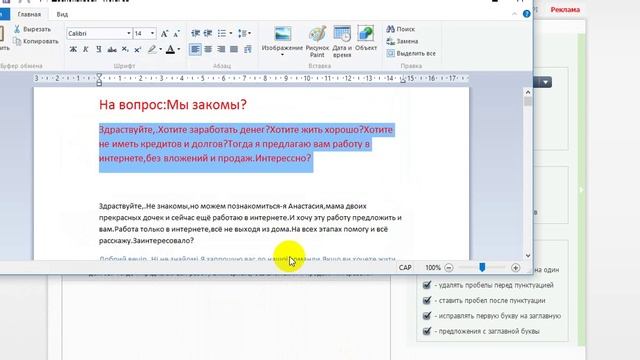
Task: Click the red heading 'На вопрос:Мы закомы?'
Action: tap(173, 105)
